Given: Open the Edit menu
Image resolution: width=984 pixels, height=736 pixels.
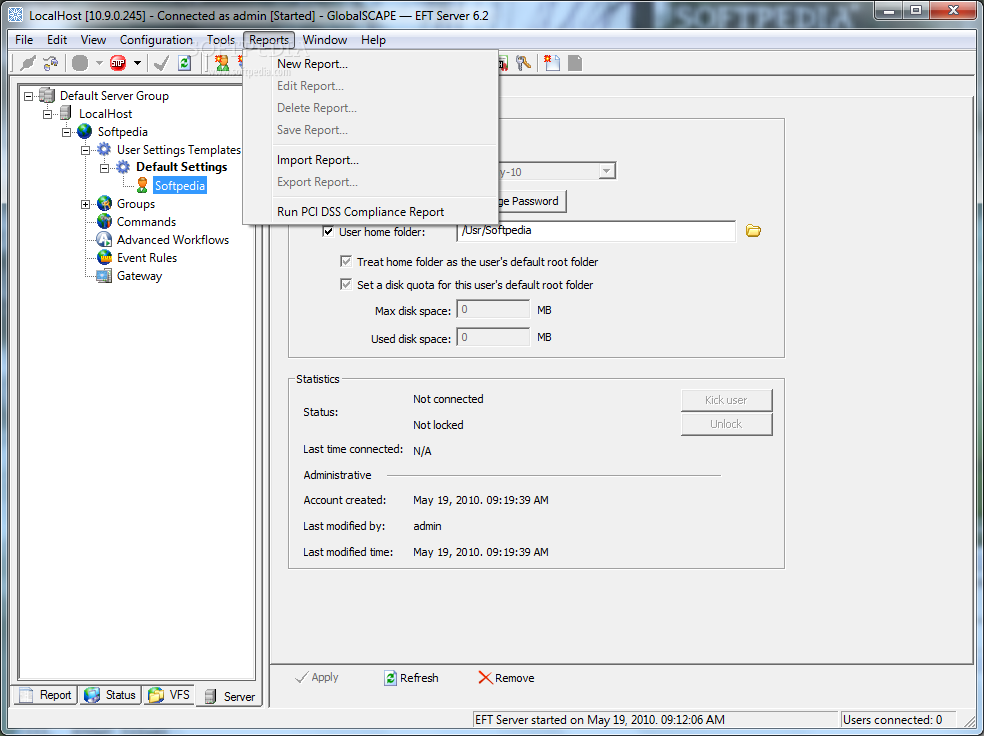Looking at the screenshot, I should (57, 40).
